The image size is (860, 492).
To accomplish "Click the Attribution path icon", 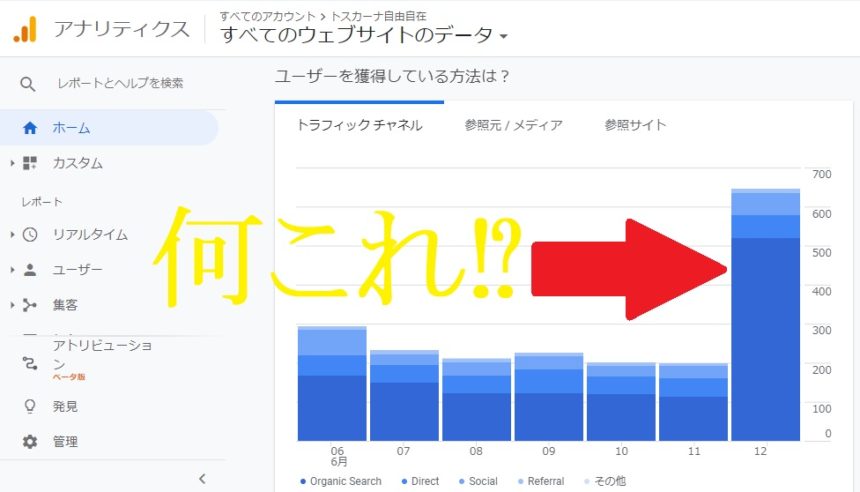I will (30, 363).
